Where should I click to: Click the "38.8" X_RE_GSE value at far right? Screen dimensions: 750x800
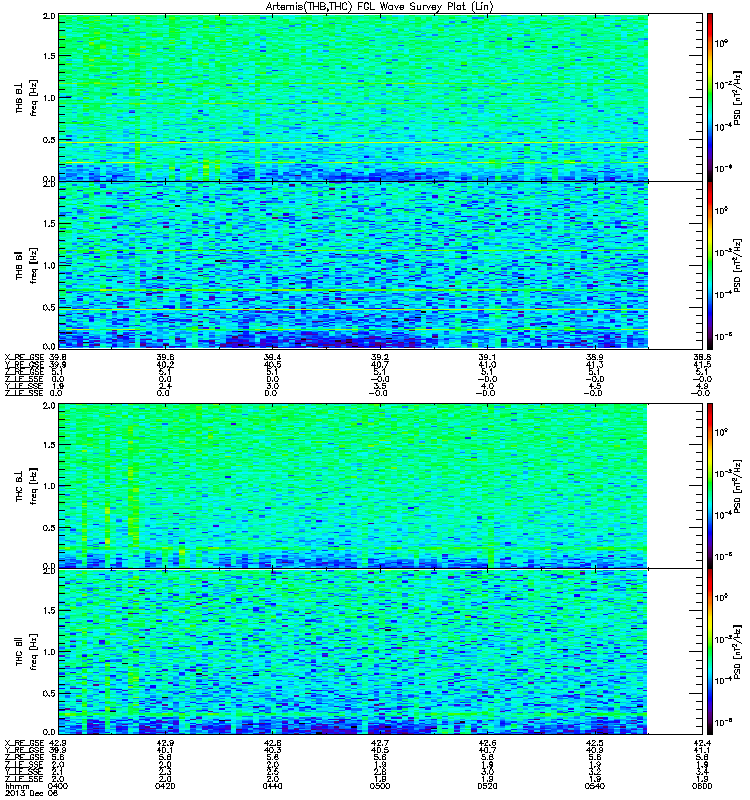(702, 357)
